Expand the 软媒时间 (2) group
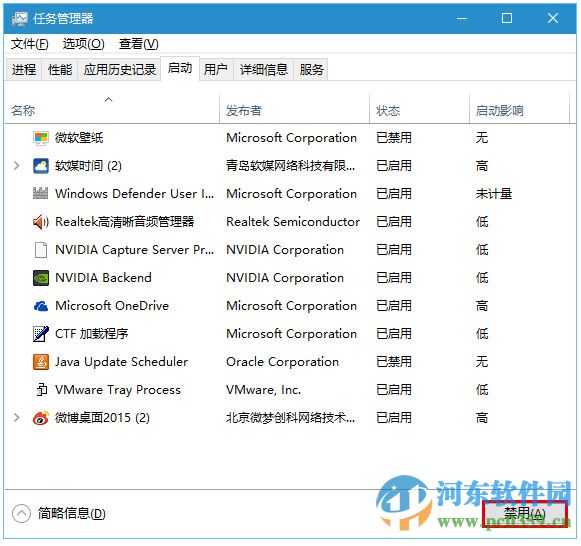Image resolution: width=581 pixels, height=546 pixels. click(16, 166)
